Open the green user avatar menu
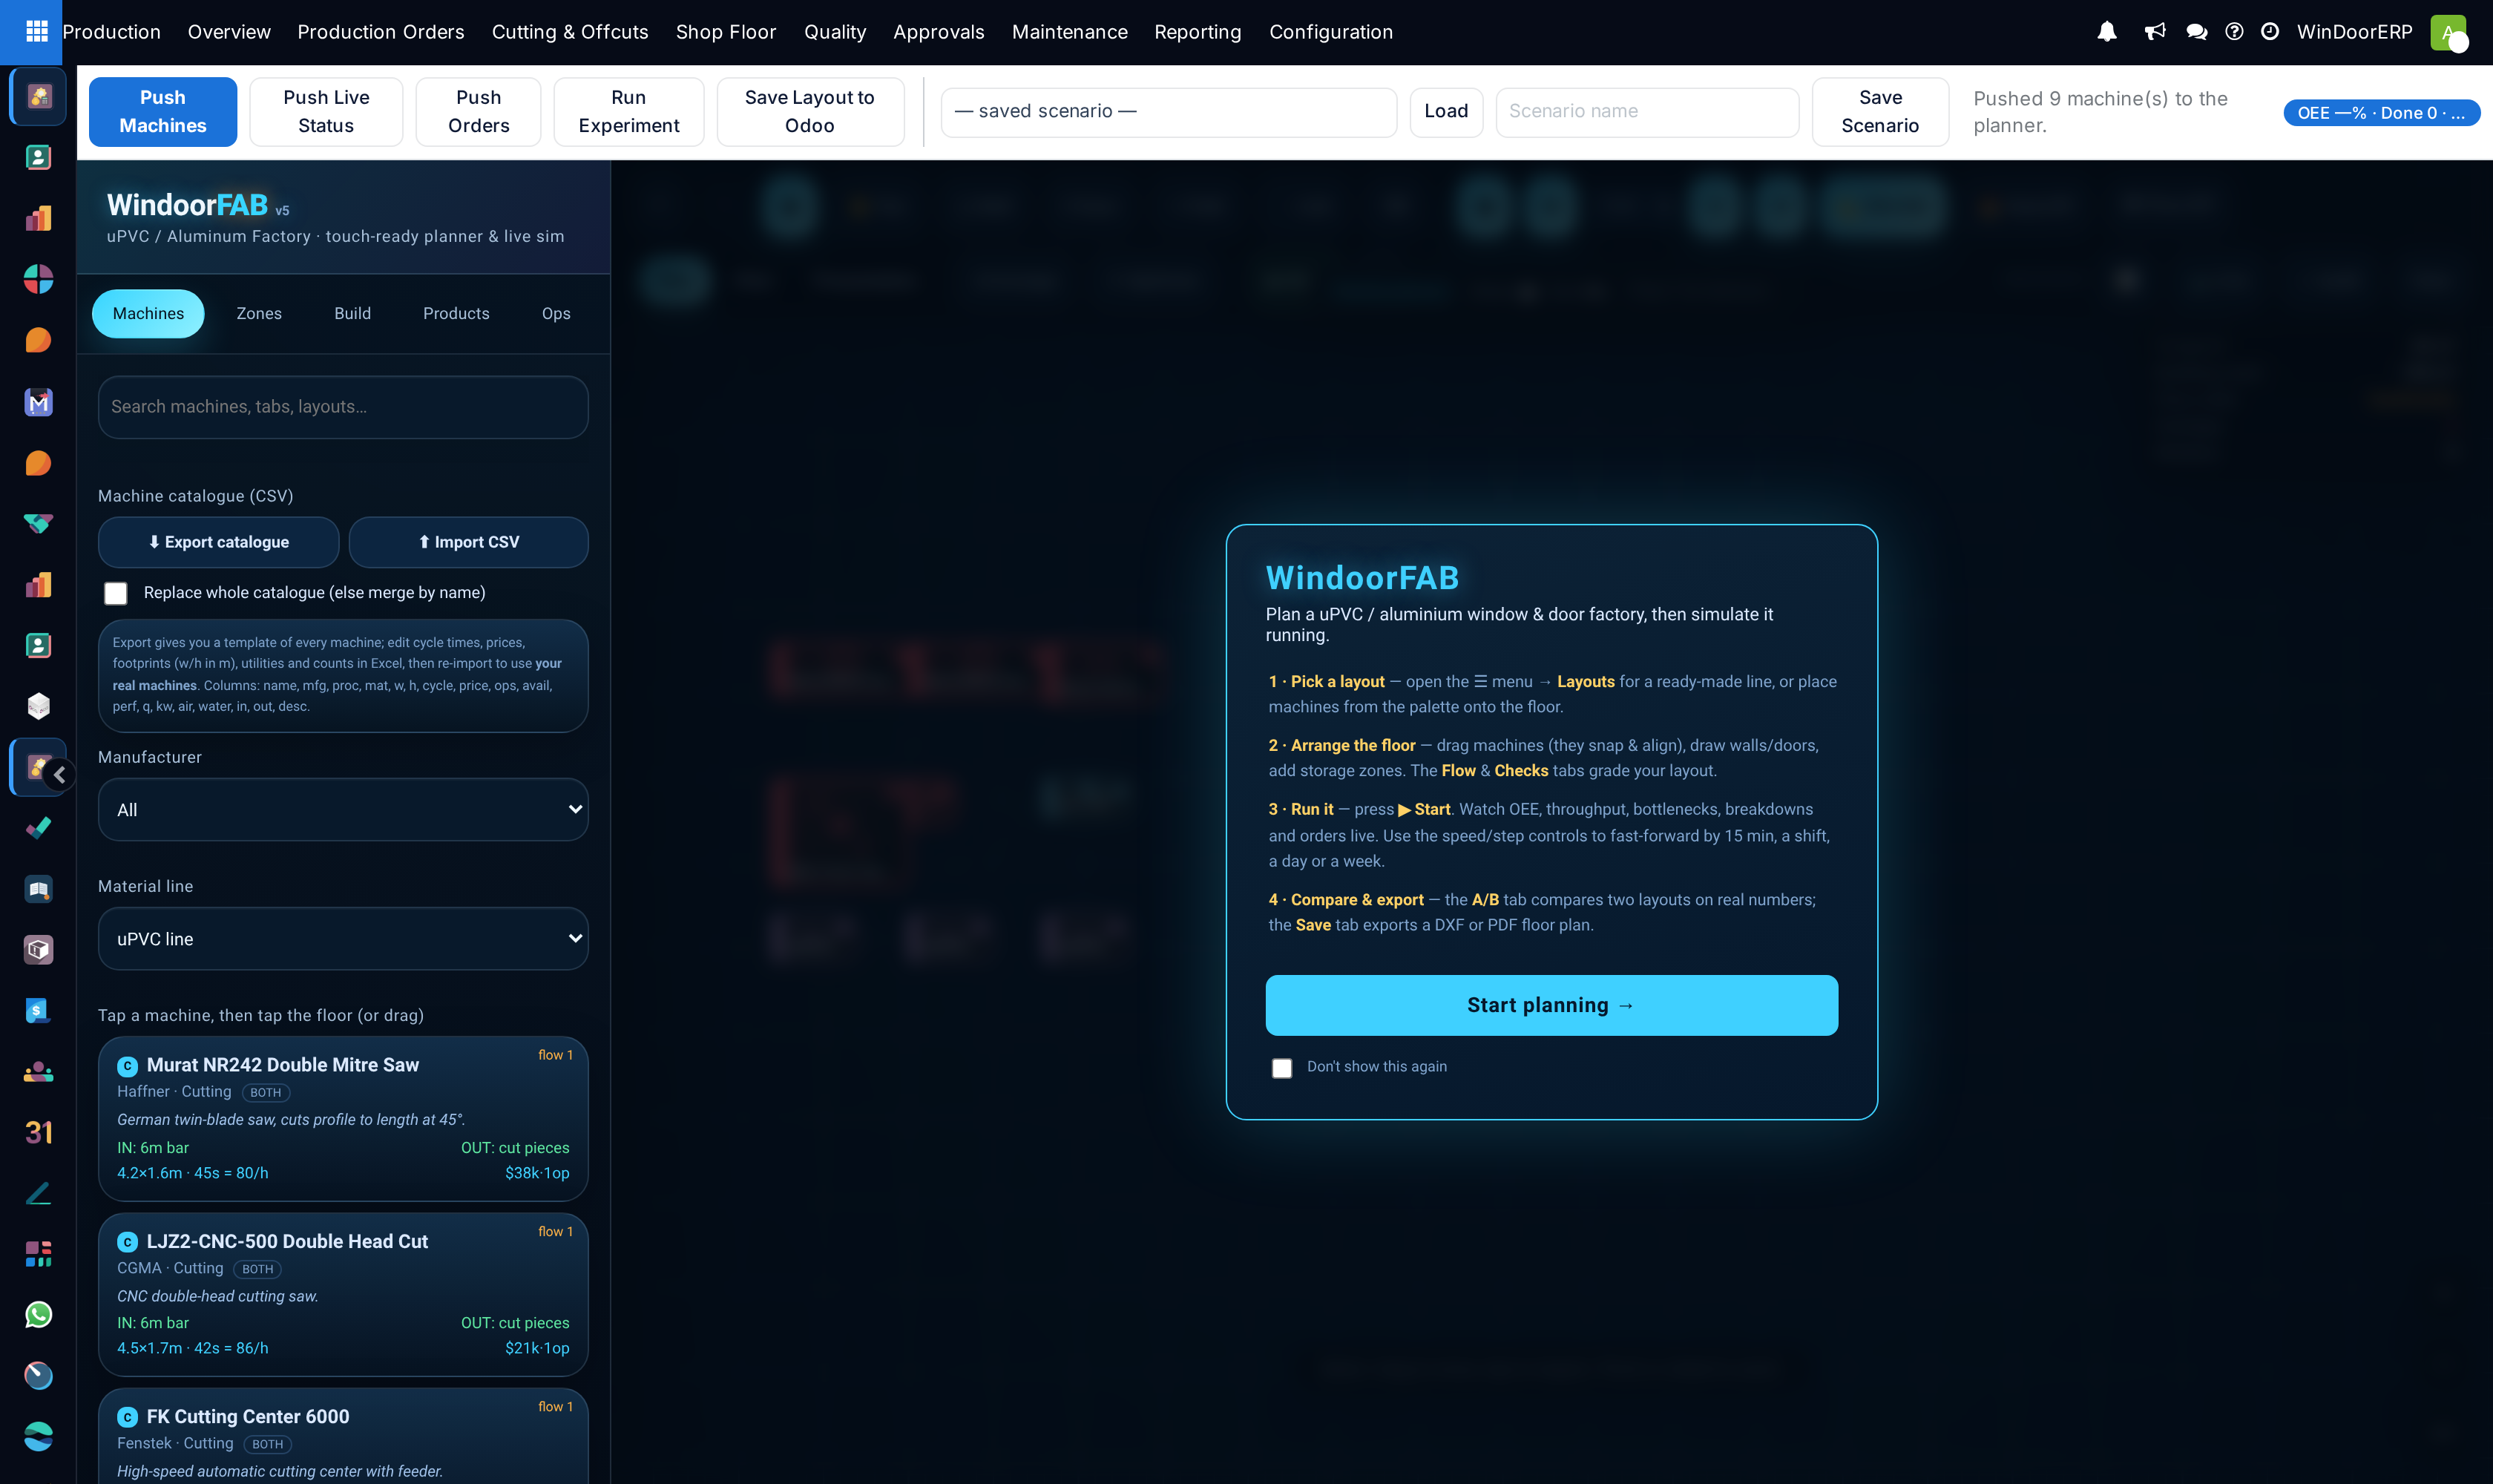 point(2448,32)
